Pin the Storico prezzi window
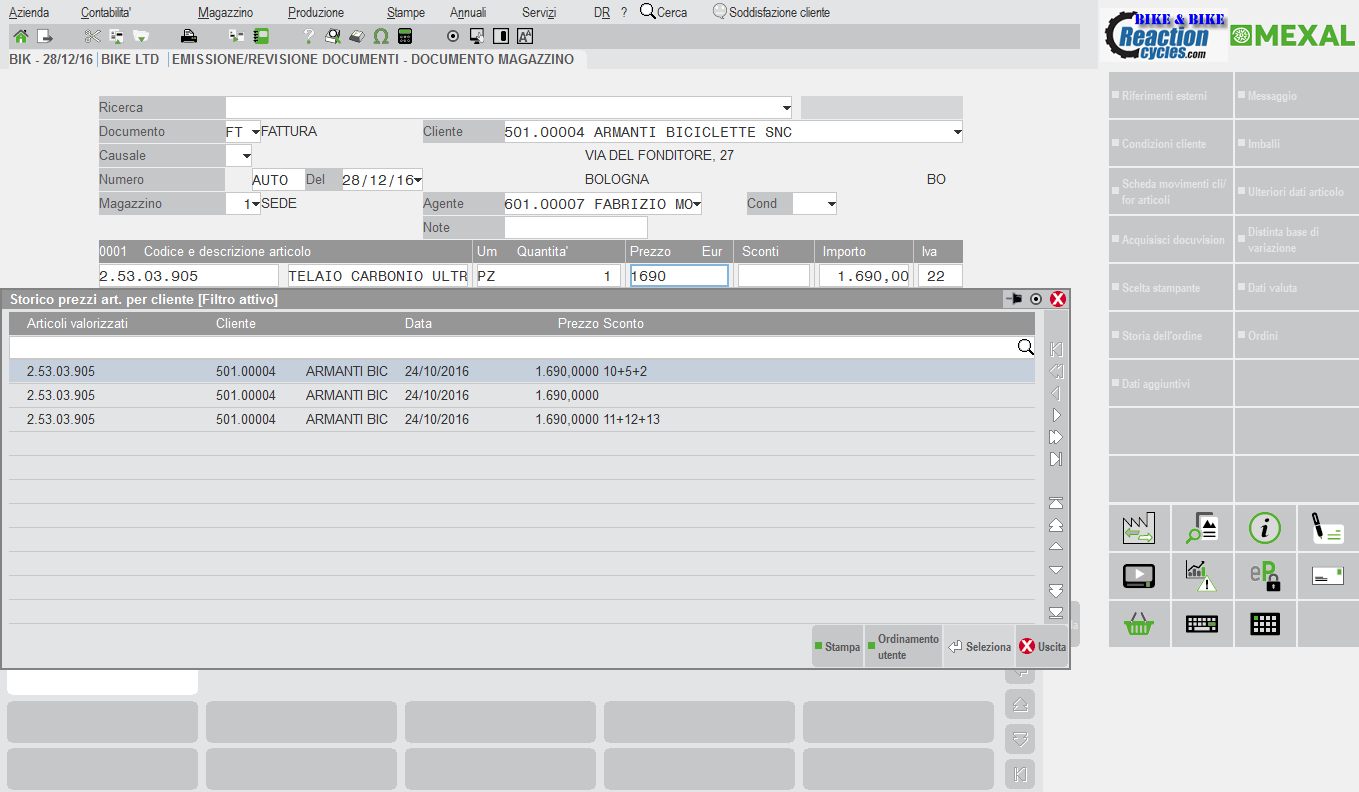The width and height of the screenshot is (1359, 792). [x=1014, y=299]
